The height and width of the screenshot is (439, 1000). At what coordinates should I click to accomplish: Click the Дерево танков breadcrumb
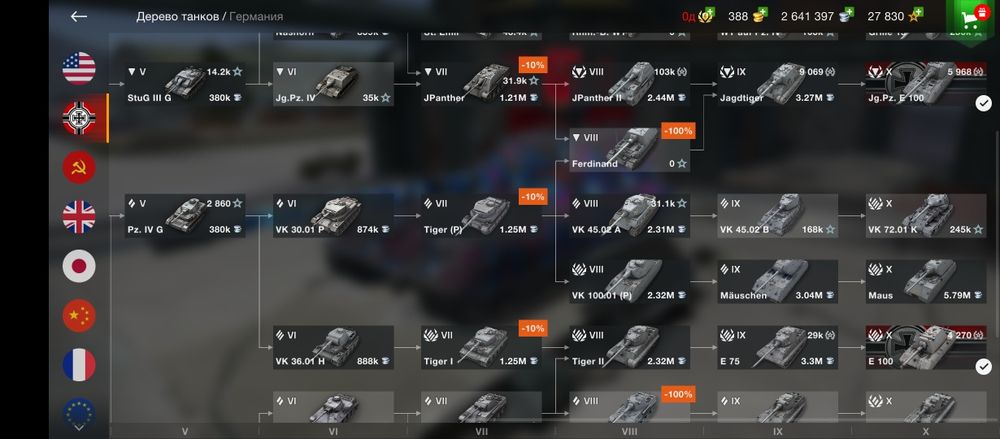pos(177,17)
